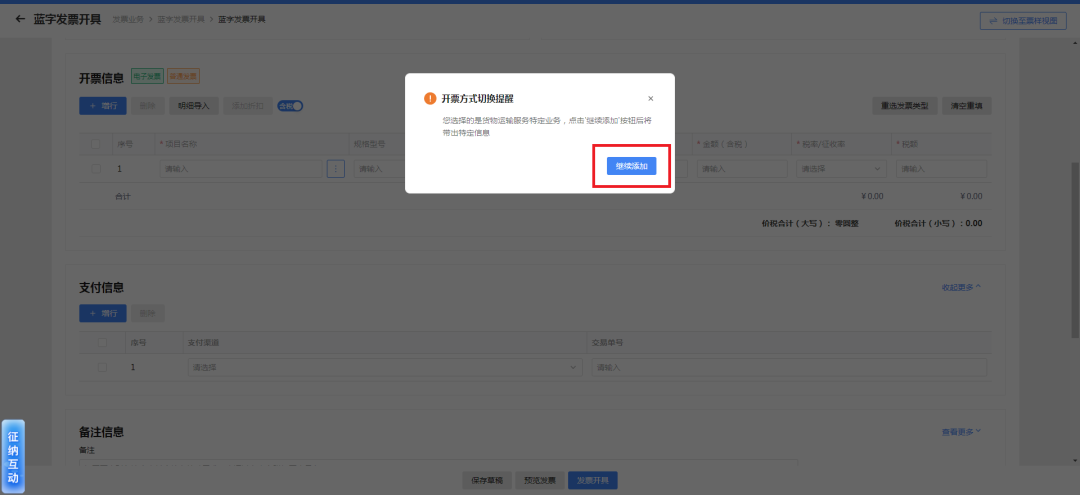
Task: Click the bottom 发票开具 button
Action: (x=592, y=480)
